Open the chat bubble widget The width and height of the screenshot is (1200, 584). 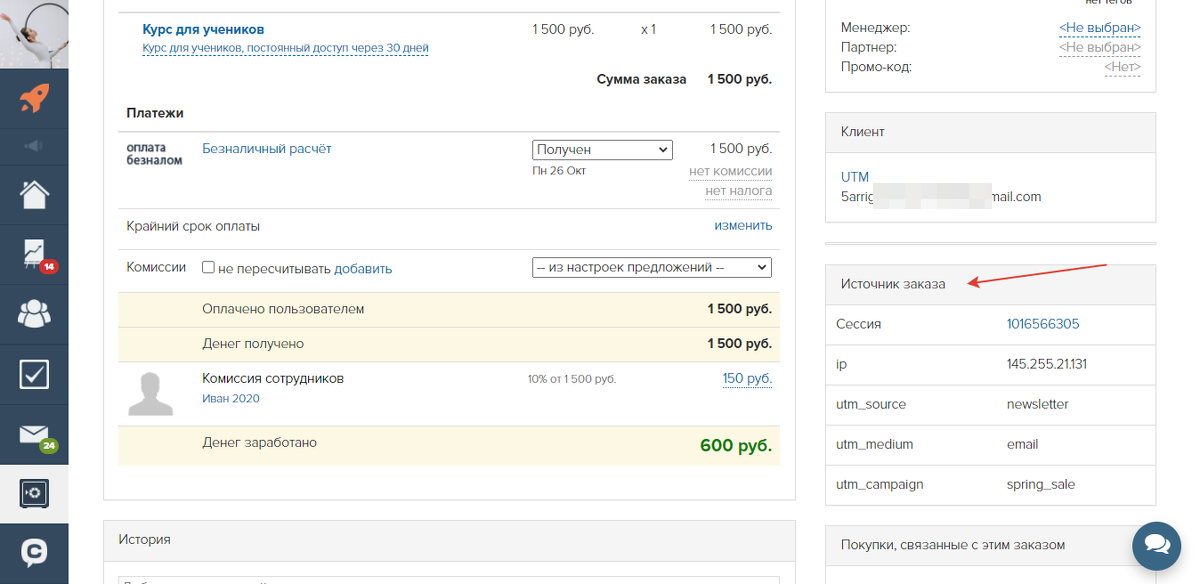point(1157,544)
